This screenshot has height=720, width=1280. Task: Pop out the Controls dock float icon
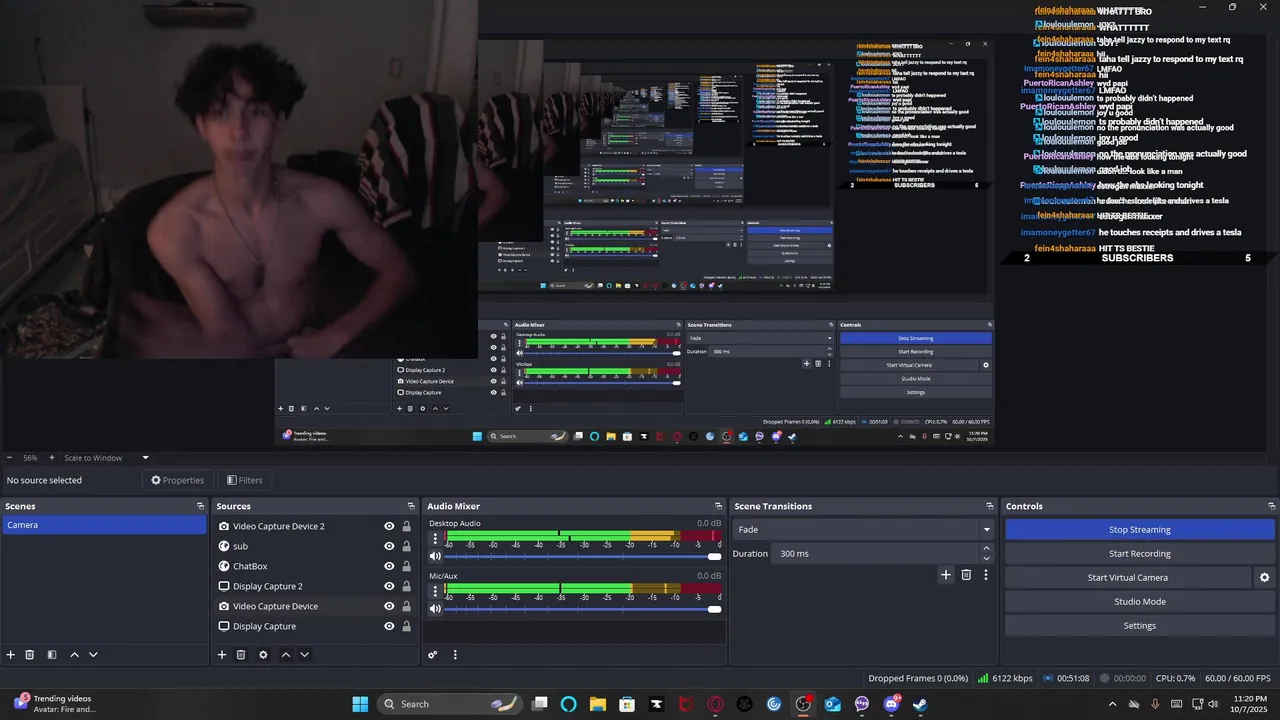tap(1272, 506)
